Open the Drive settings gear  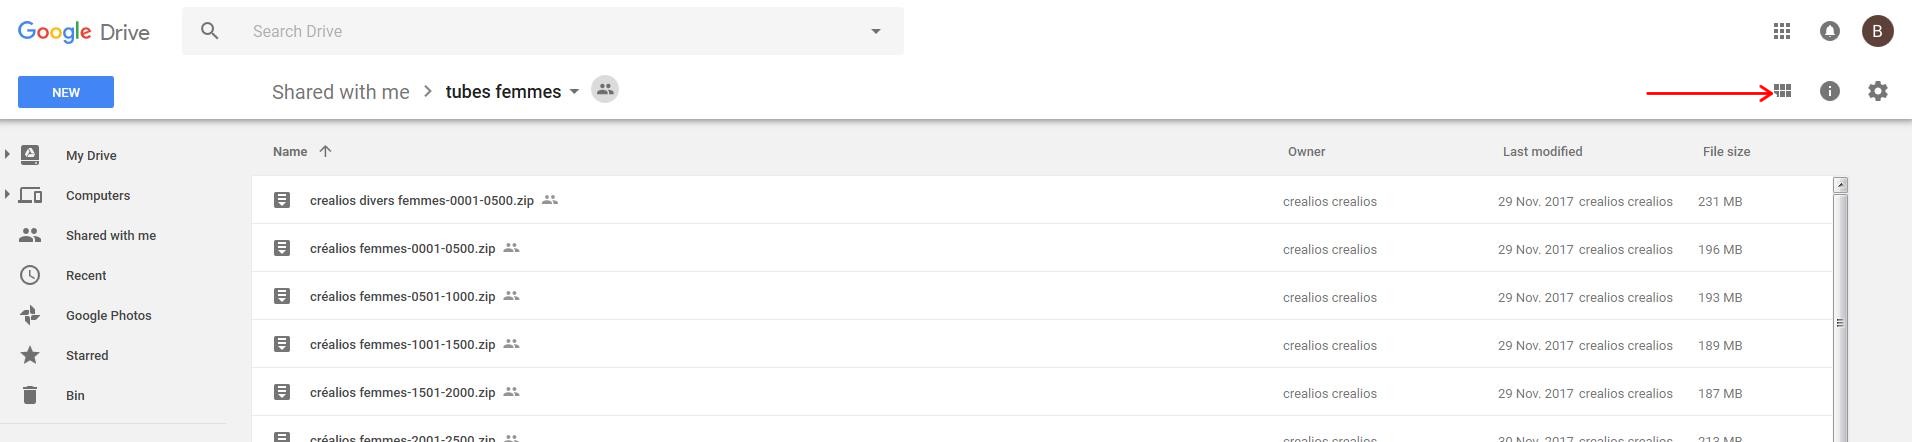tap(1877, 91)
